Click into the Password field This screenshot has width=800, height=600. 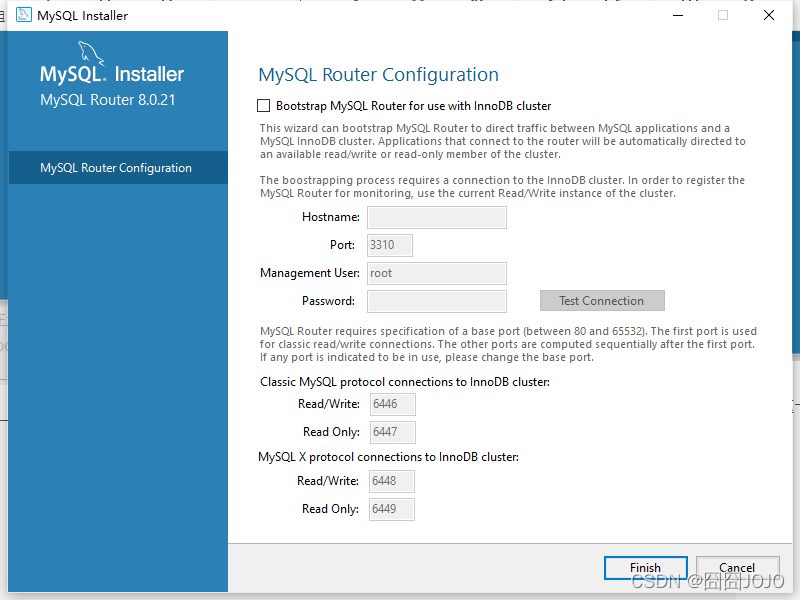pyautogui.click(x=437, y=301)
